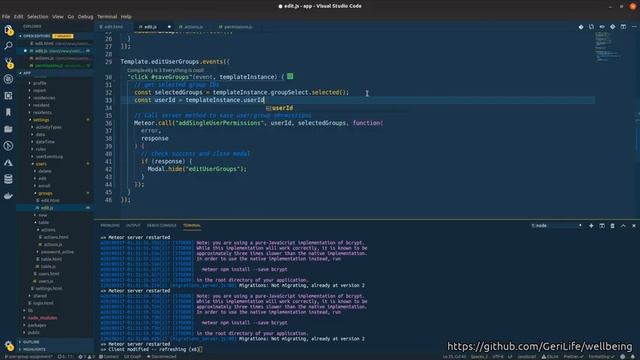640x360 pixels.
Task: Open the Docker view in activity bar
Action: coord(8,196)
